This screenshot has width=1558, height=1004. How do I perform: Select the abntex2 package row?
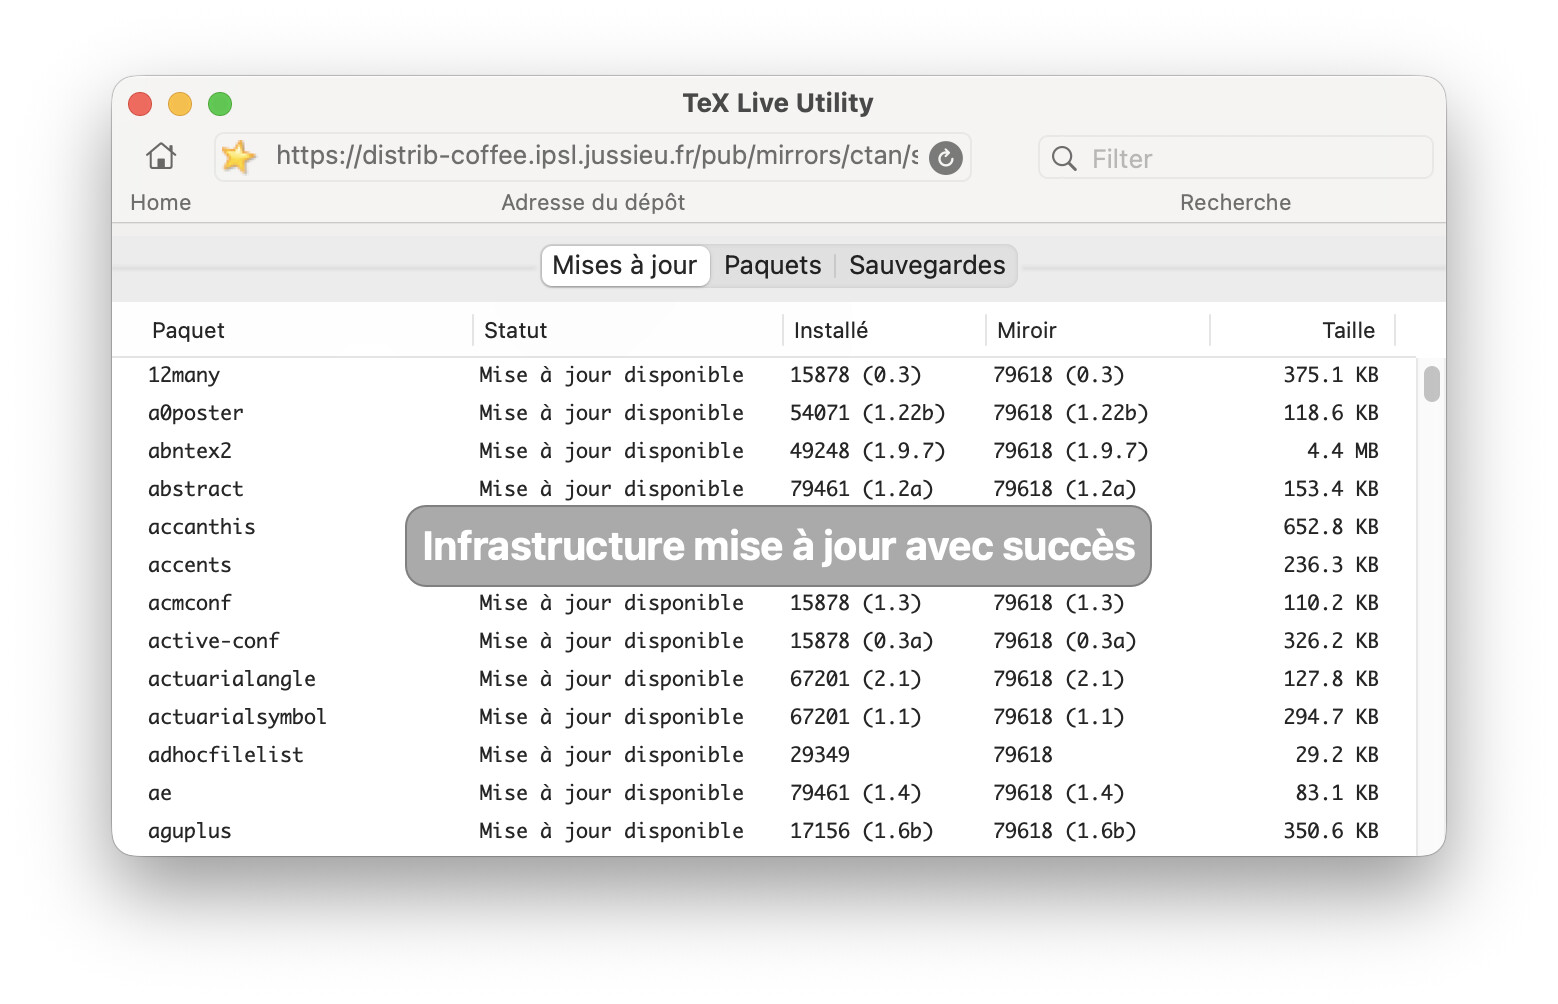click(764, 451)
